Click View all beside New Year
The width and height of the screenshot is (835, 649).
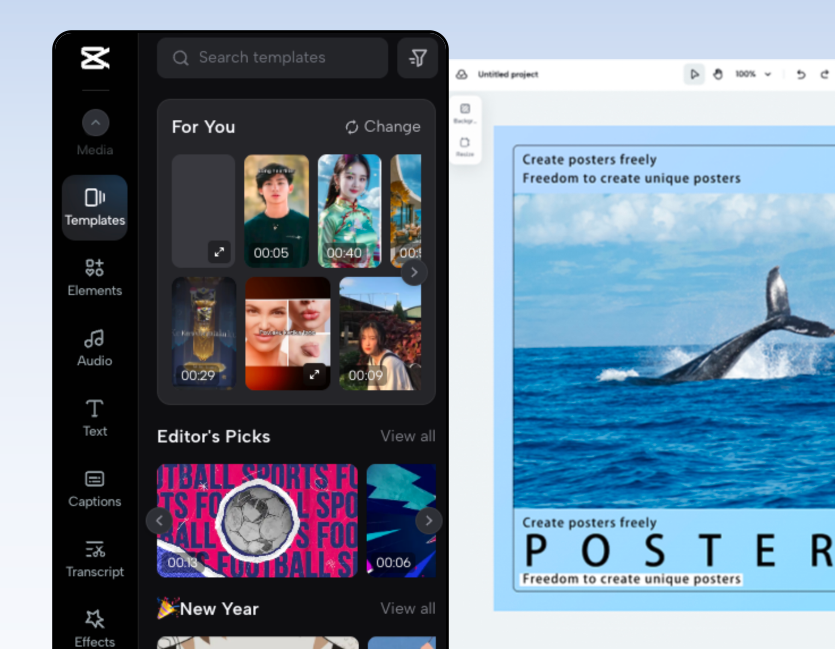(x=408, y=609)
